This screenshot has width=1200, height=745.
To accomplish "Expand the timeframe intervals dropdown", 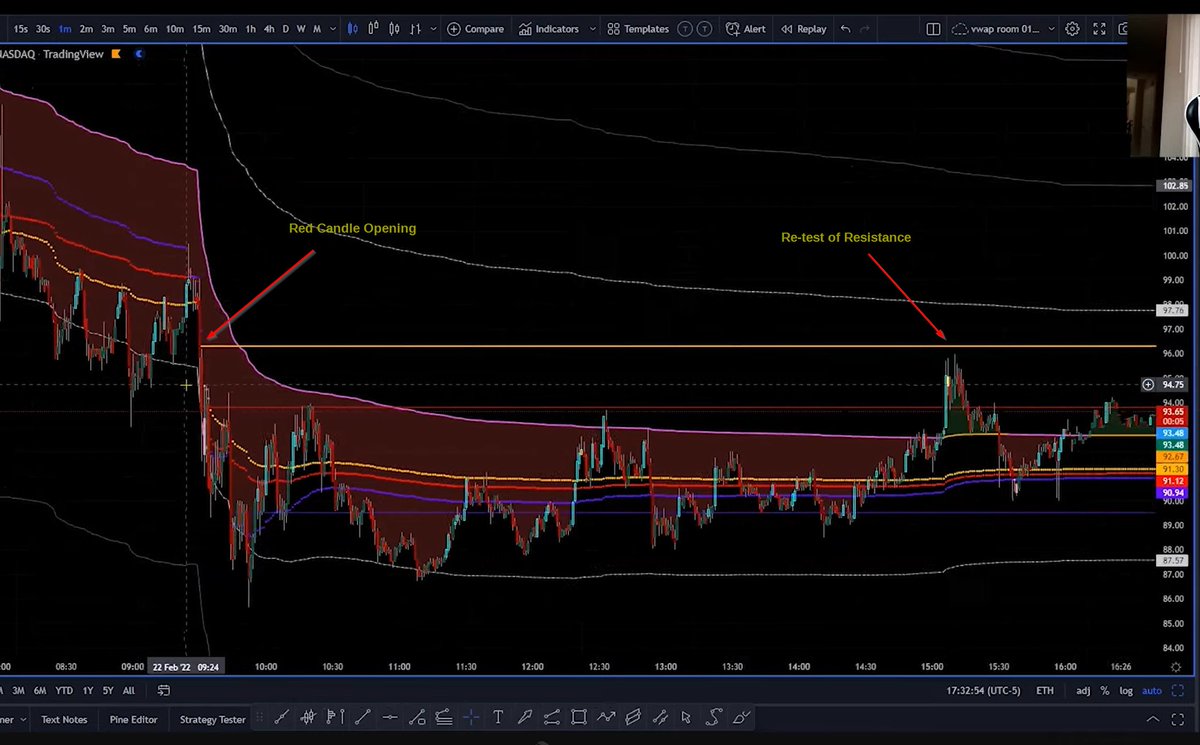I will click(333, 28).
